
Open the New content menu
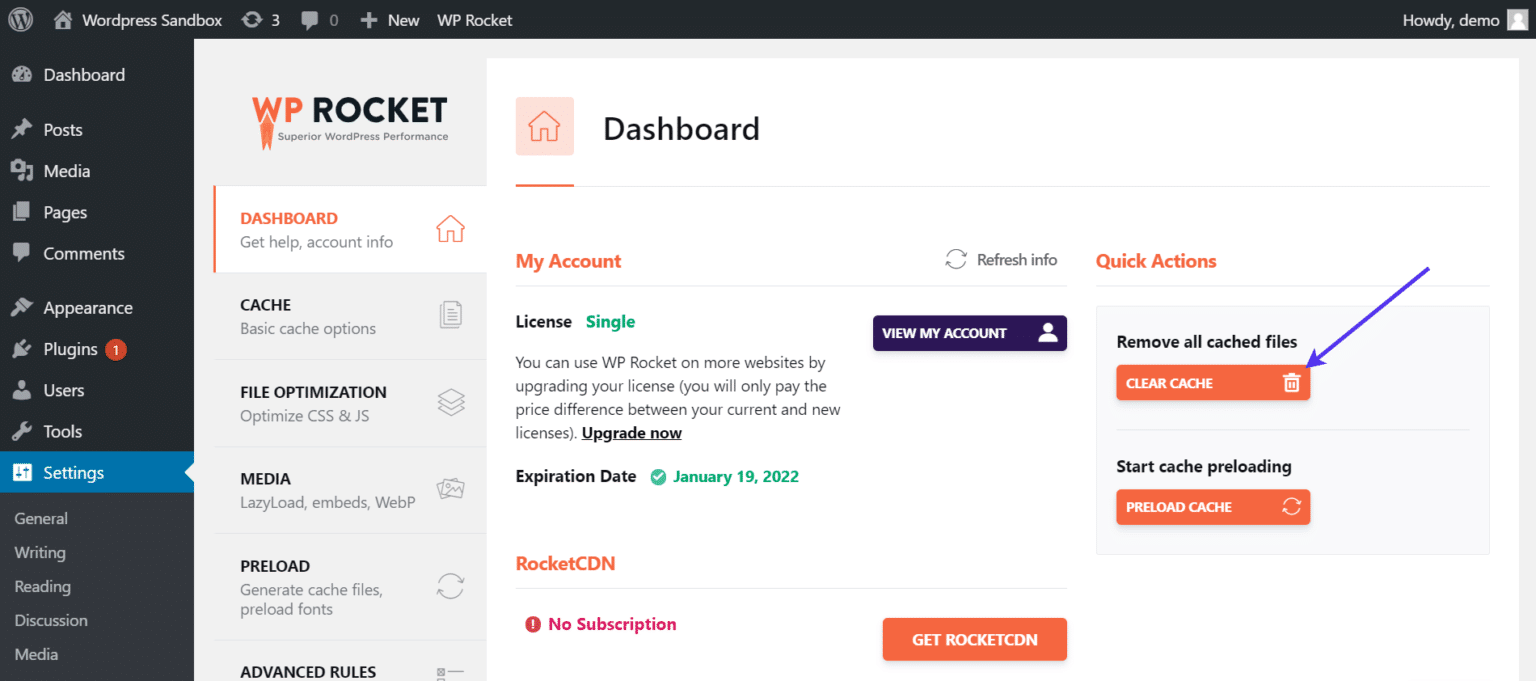pyautogui.click(x=390, y=20)
